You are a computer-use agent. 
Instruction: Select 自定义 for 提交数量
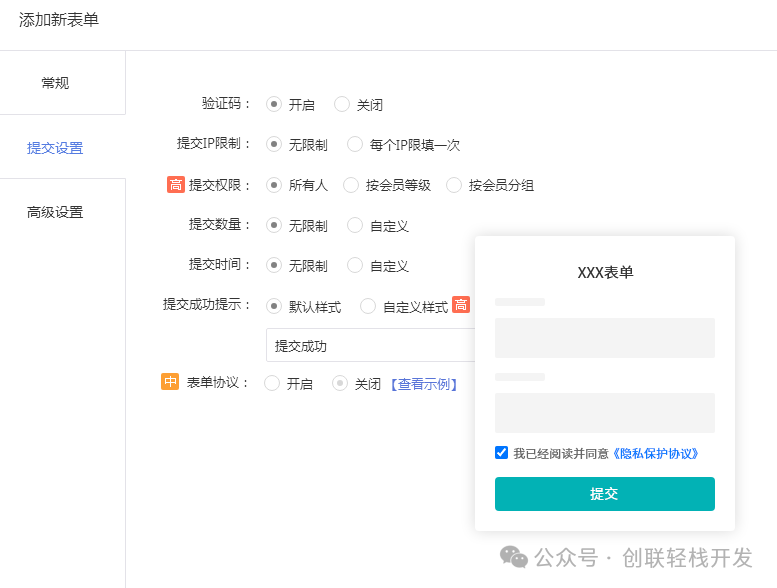pos(355,225)
